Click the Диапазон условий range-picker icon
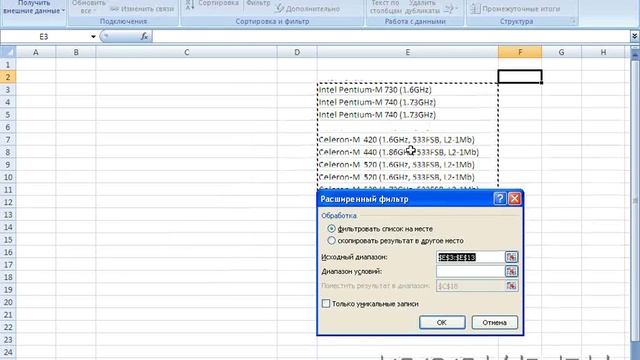Image resolution: width=640 pixels, height=360 pixels. pyautogui.click(x=511, y=271)
